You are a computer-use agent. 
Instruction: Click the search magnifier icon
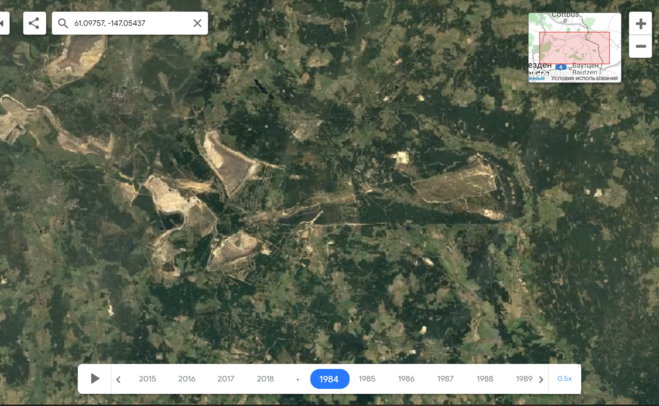(63, 23)
